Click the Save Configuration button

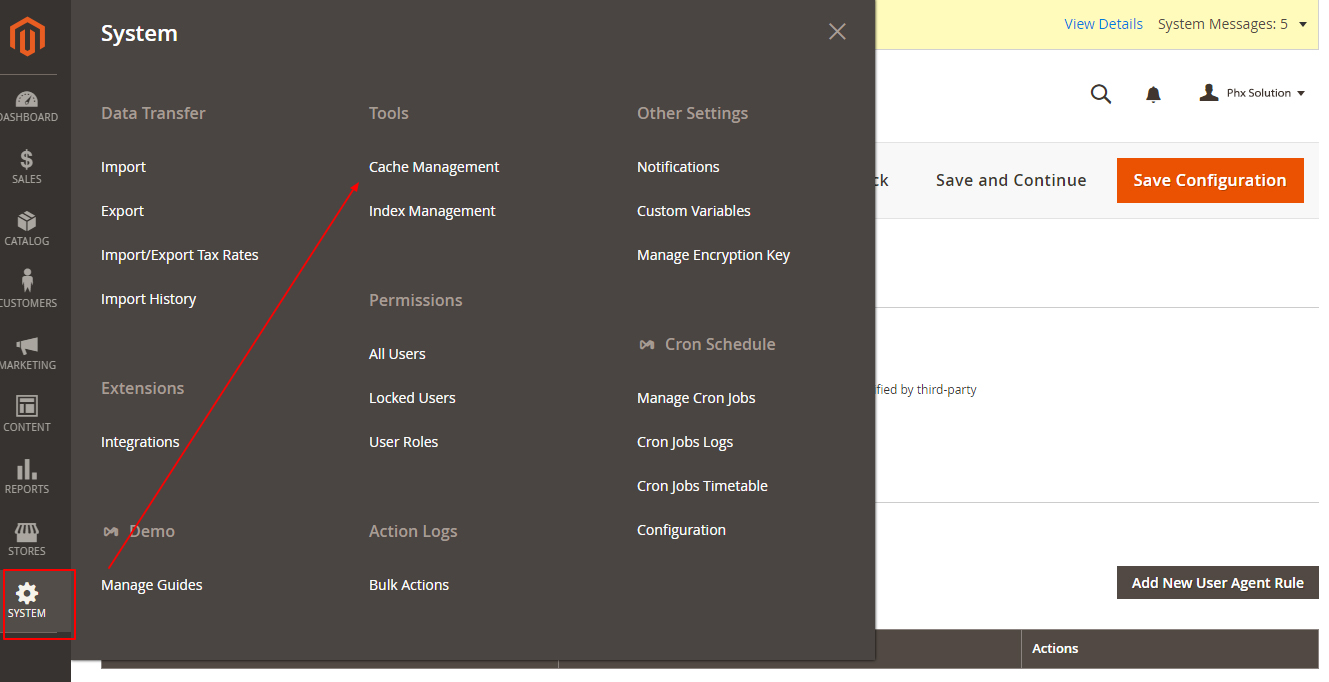pyautogui.click(x=1209, y=180)
